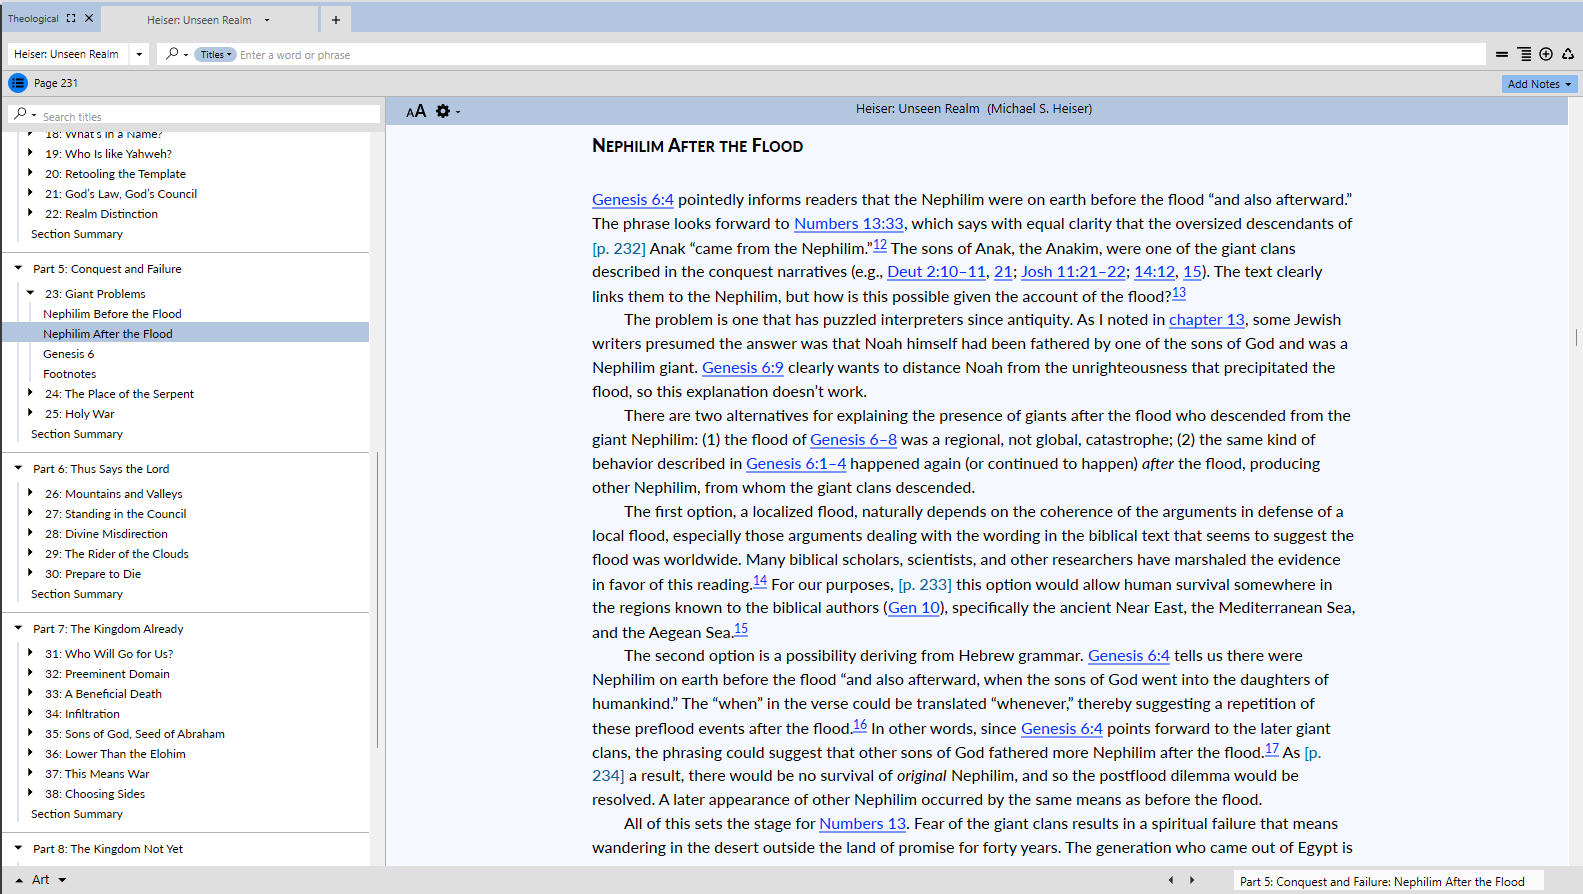The height and width of the screenshot is (894, 1583).
Task: Collapse Part 5: Conquest and Failure
Action: point(18,268)
